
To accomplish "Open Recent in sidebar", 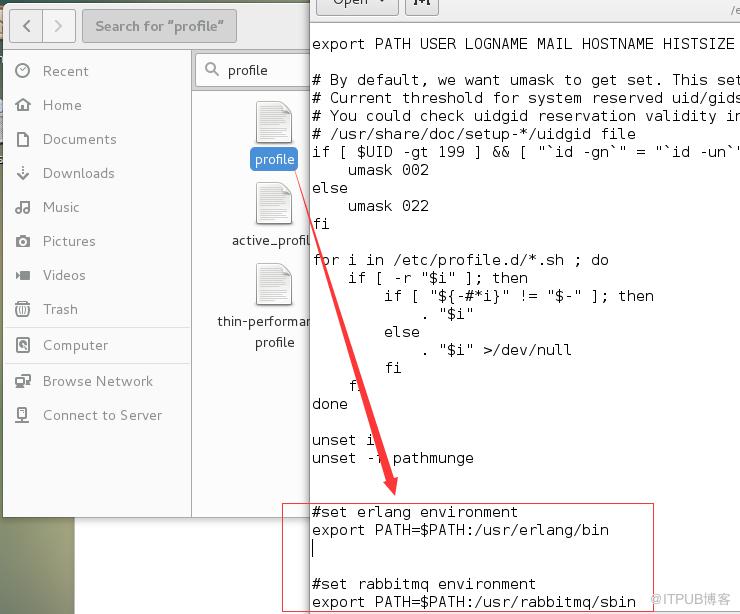I will coord(66,71).
